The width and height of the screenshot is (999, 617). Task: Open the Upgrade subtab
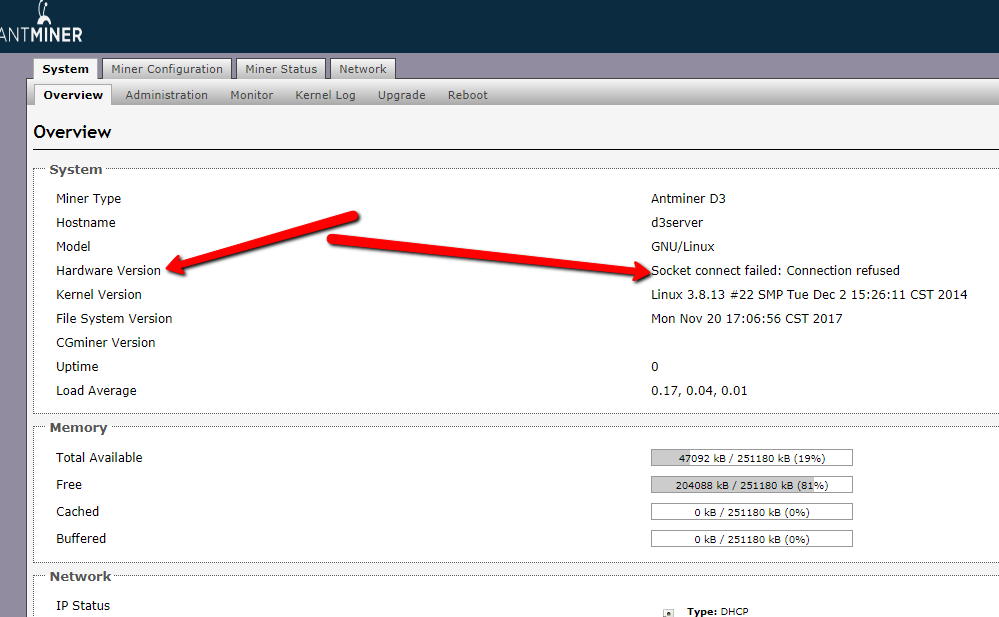click(401, 95)
